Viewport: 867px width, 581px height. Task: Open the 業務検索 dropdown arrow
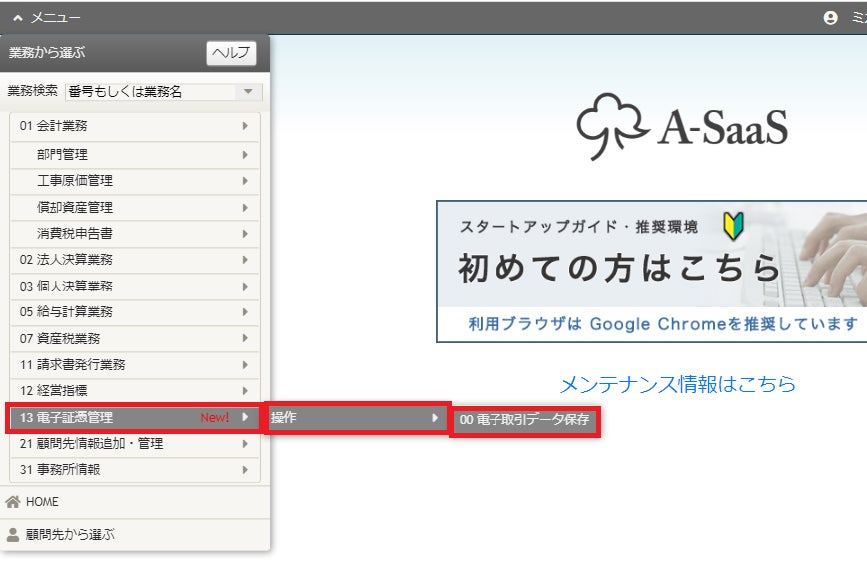248,91
